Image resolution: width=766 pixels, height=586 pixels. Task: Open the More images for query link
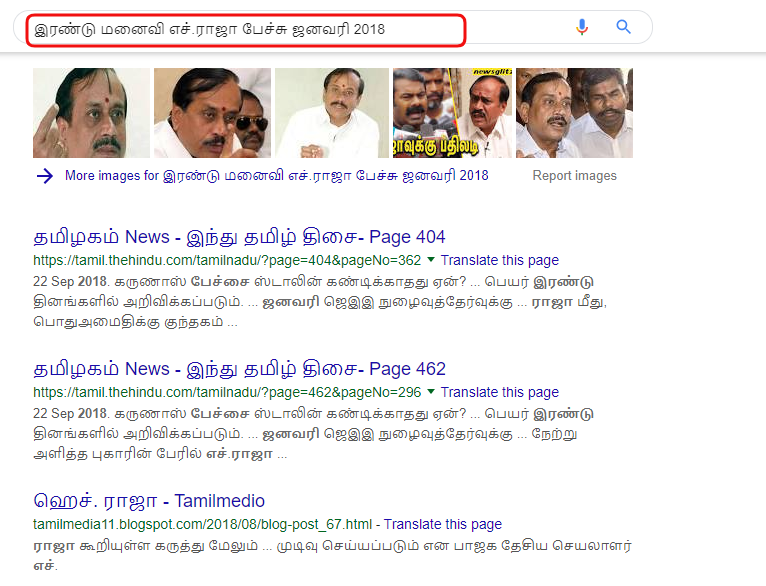pos(277,176)
